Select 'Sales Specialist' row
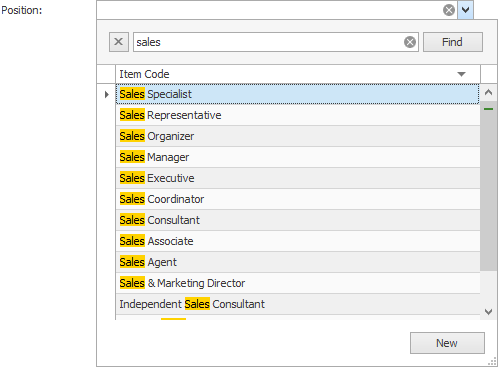 [298, 94]
